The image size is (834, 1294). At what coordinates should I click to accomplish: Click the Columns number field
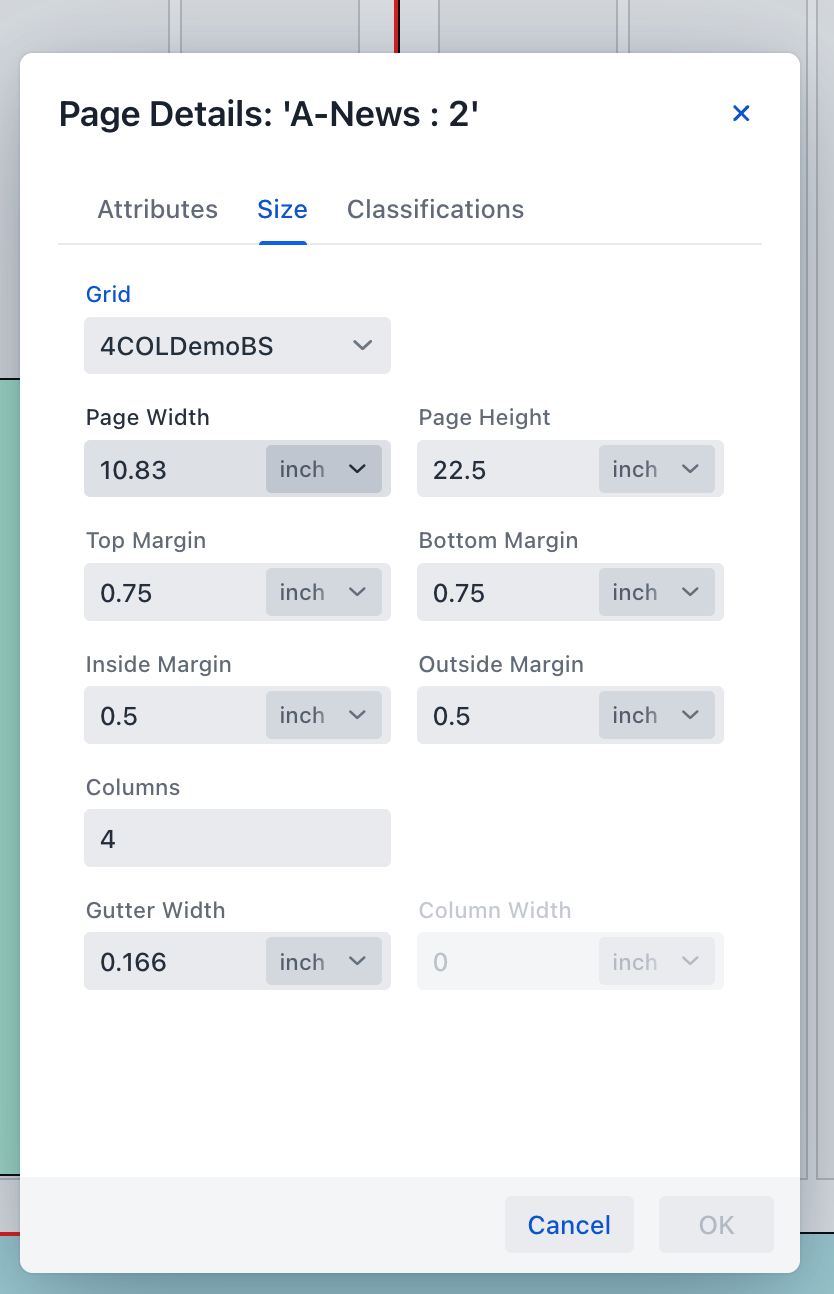(x=237, y=838)
